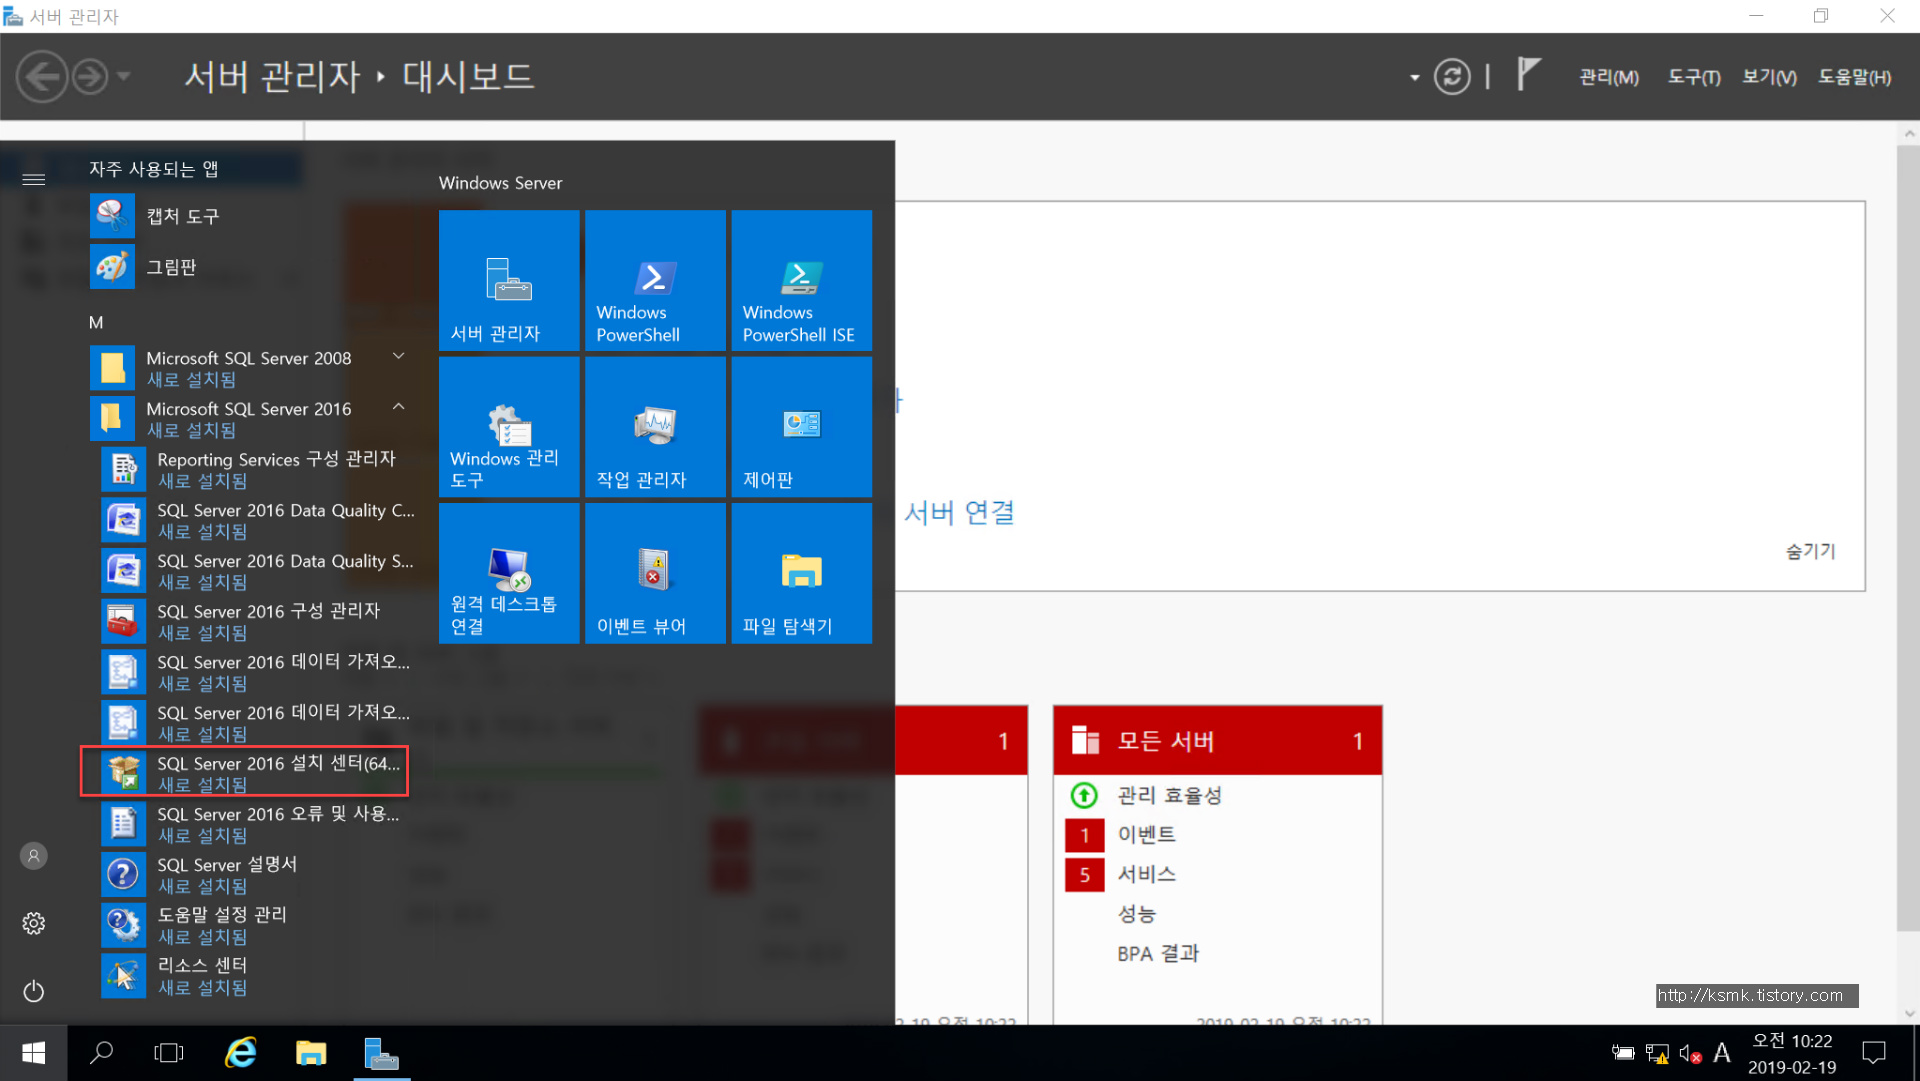Open the 도구(T) menu

(x=1693, y=77)
